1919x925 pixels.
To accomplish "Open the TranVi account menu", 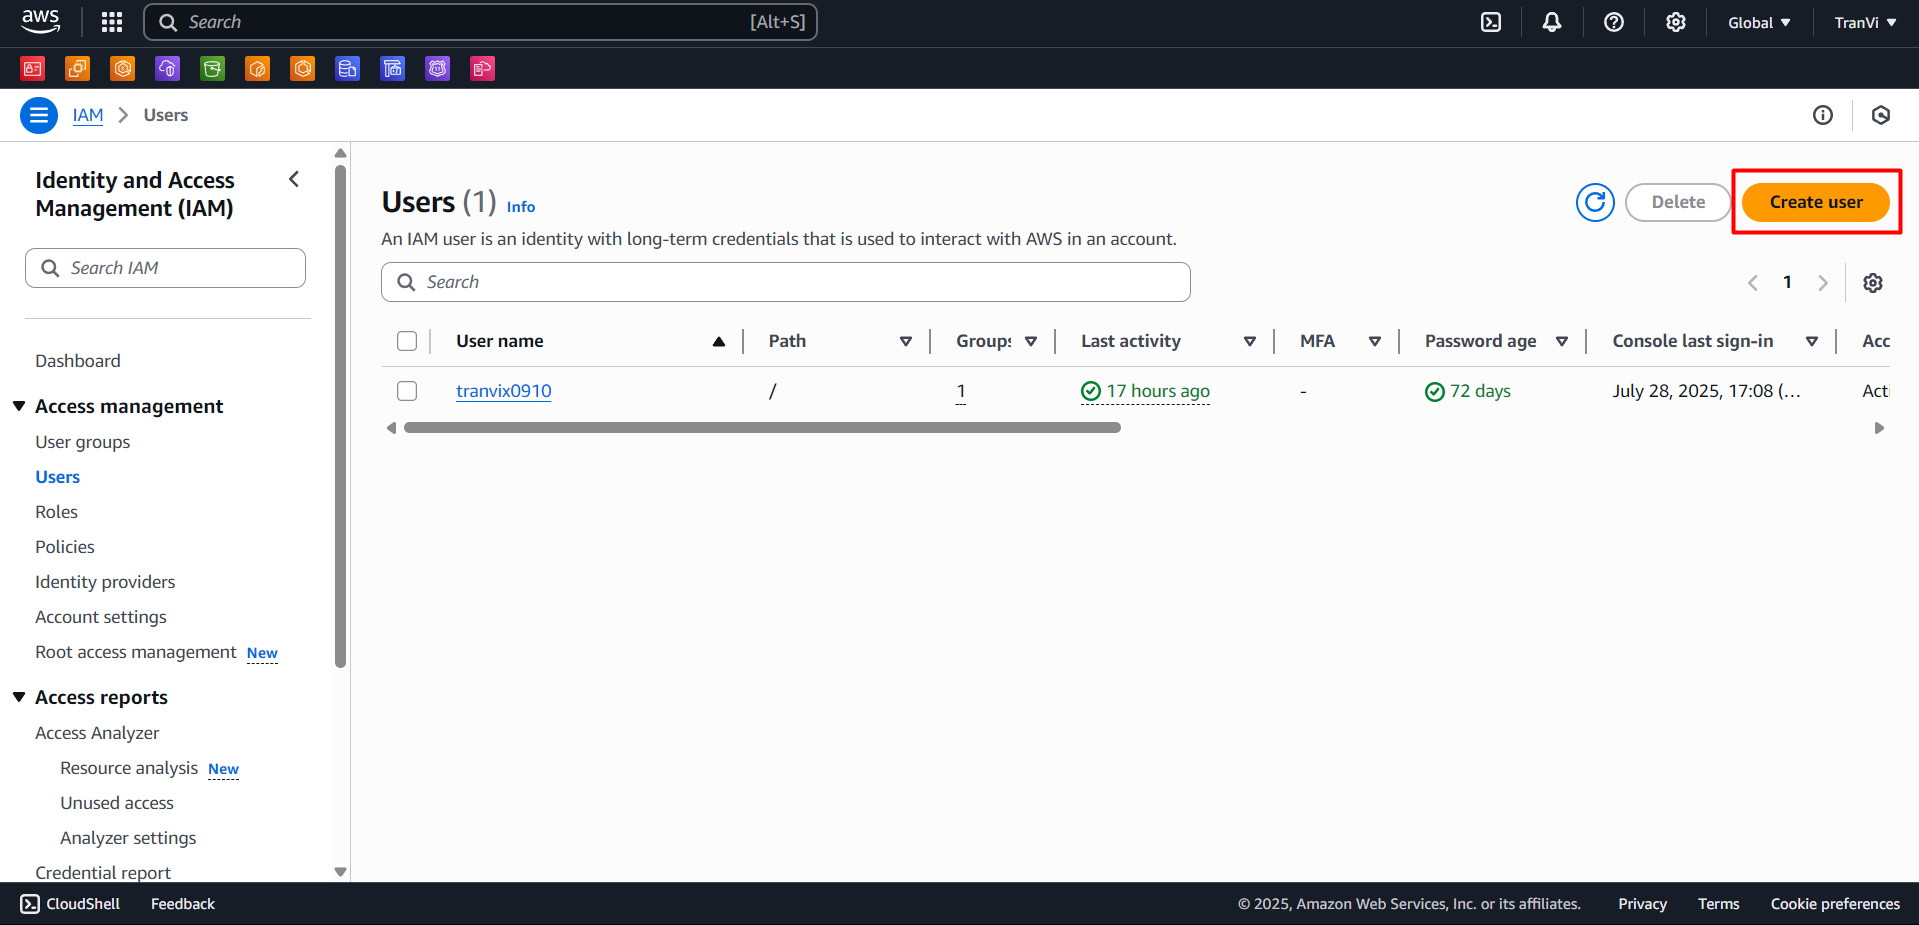I will click(x=1864, y=21).
